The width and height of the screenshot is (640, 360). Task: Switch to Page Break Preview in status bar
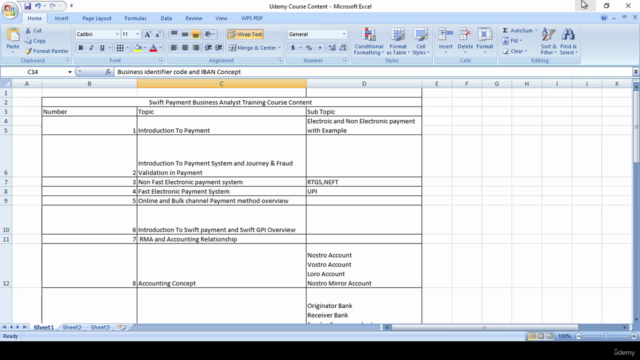click(x=549, y=336)
